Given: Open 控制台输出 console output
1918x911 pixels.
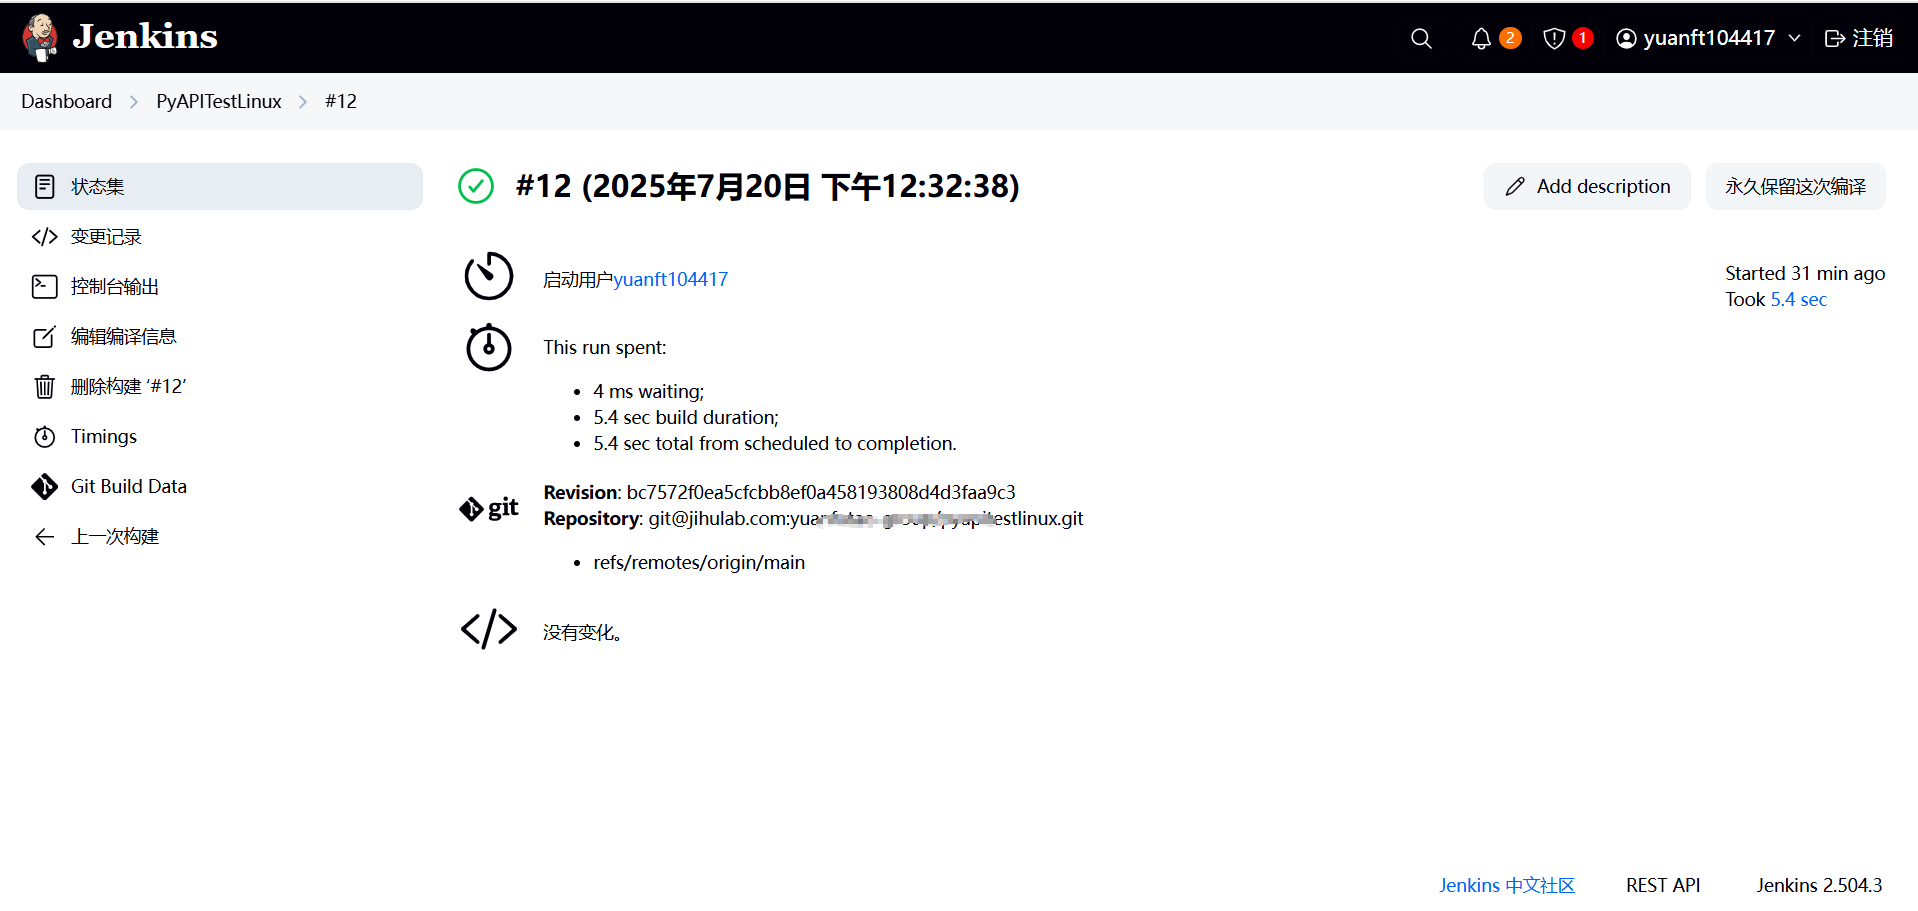Looking at the screenshot, I should point(220,286).
